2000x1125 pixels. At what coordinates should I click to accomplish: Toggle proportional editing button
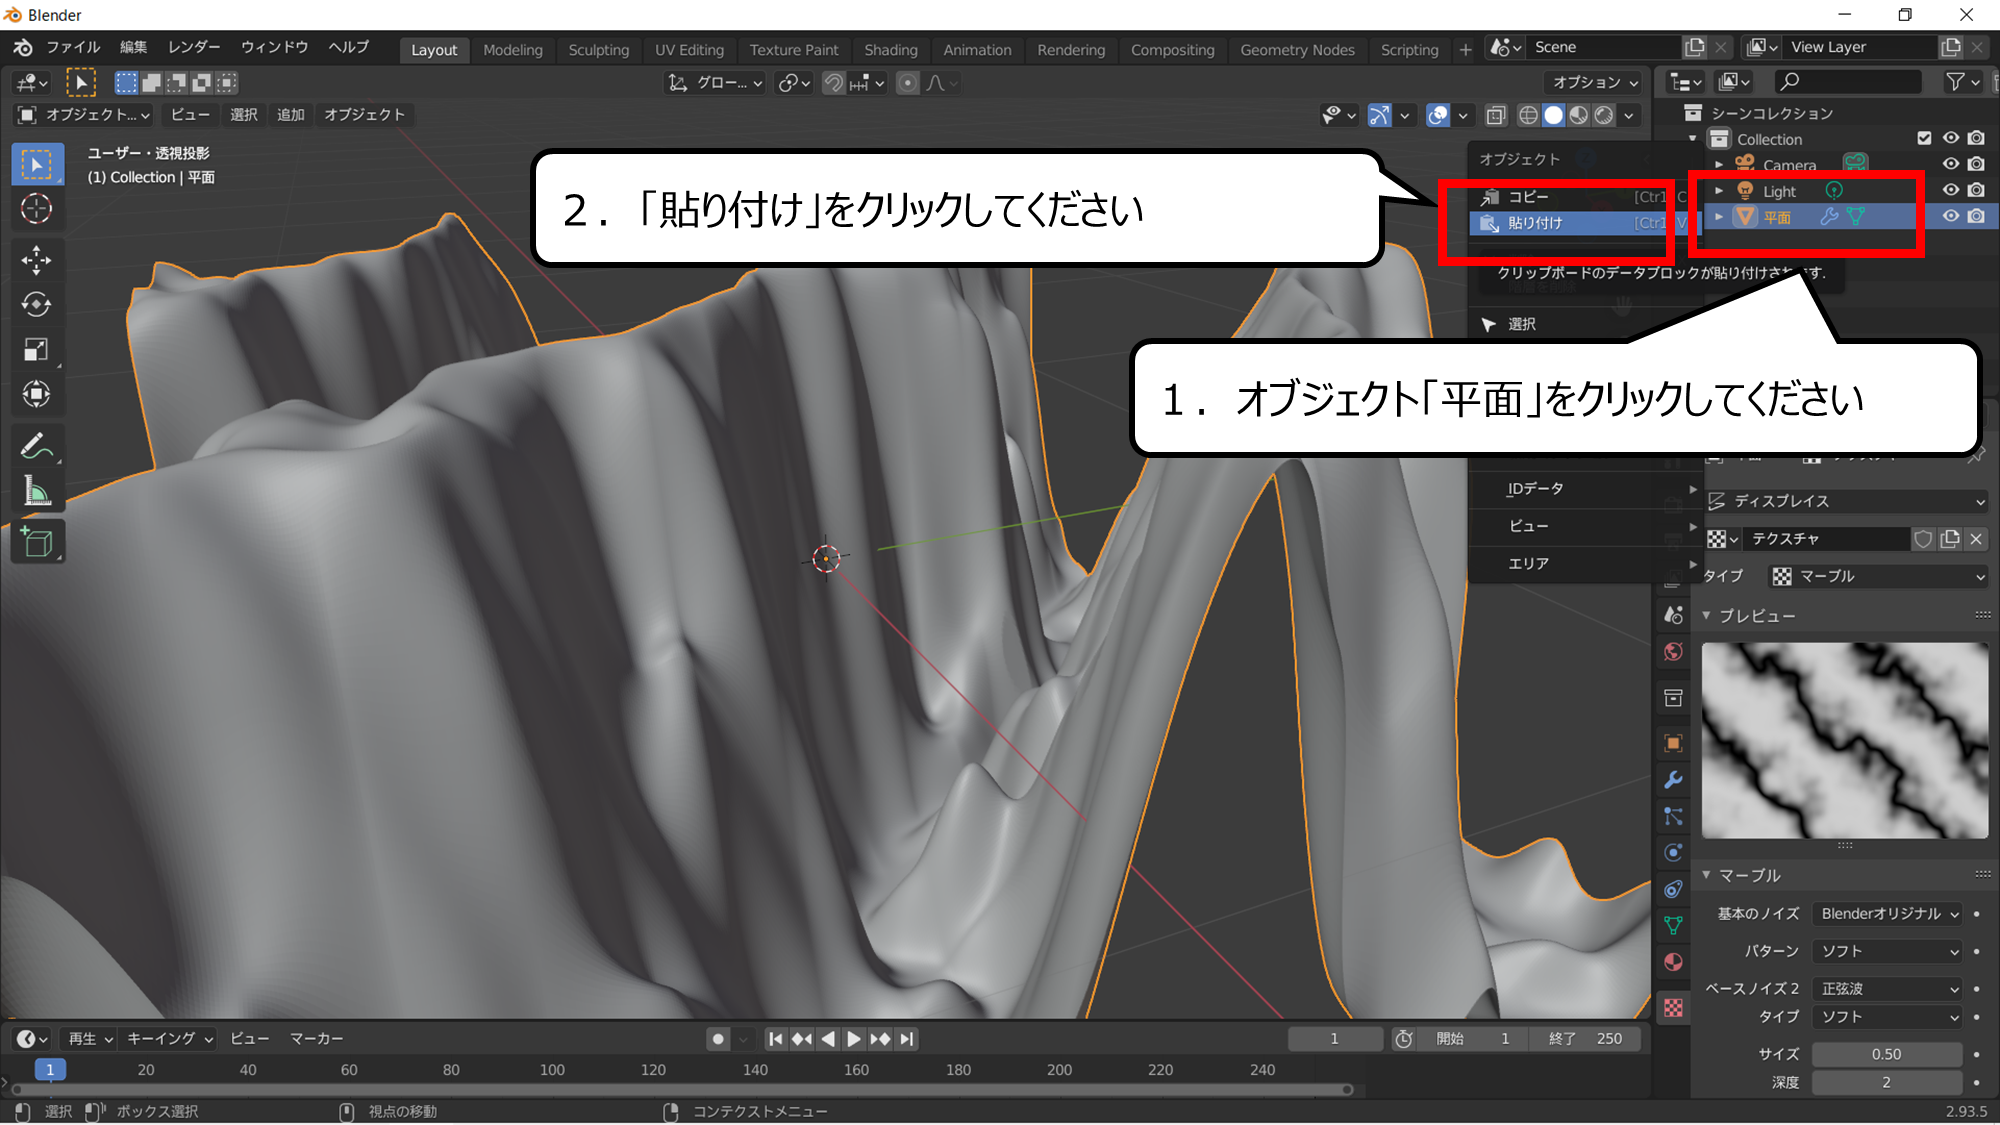pos(908,83)
